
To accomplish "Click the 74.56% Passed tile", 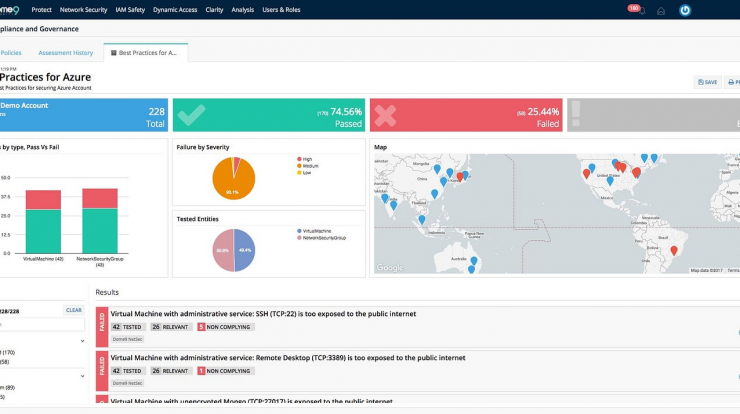I will (269, 115).
